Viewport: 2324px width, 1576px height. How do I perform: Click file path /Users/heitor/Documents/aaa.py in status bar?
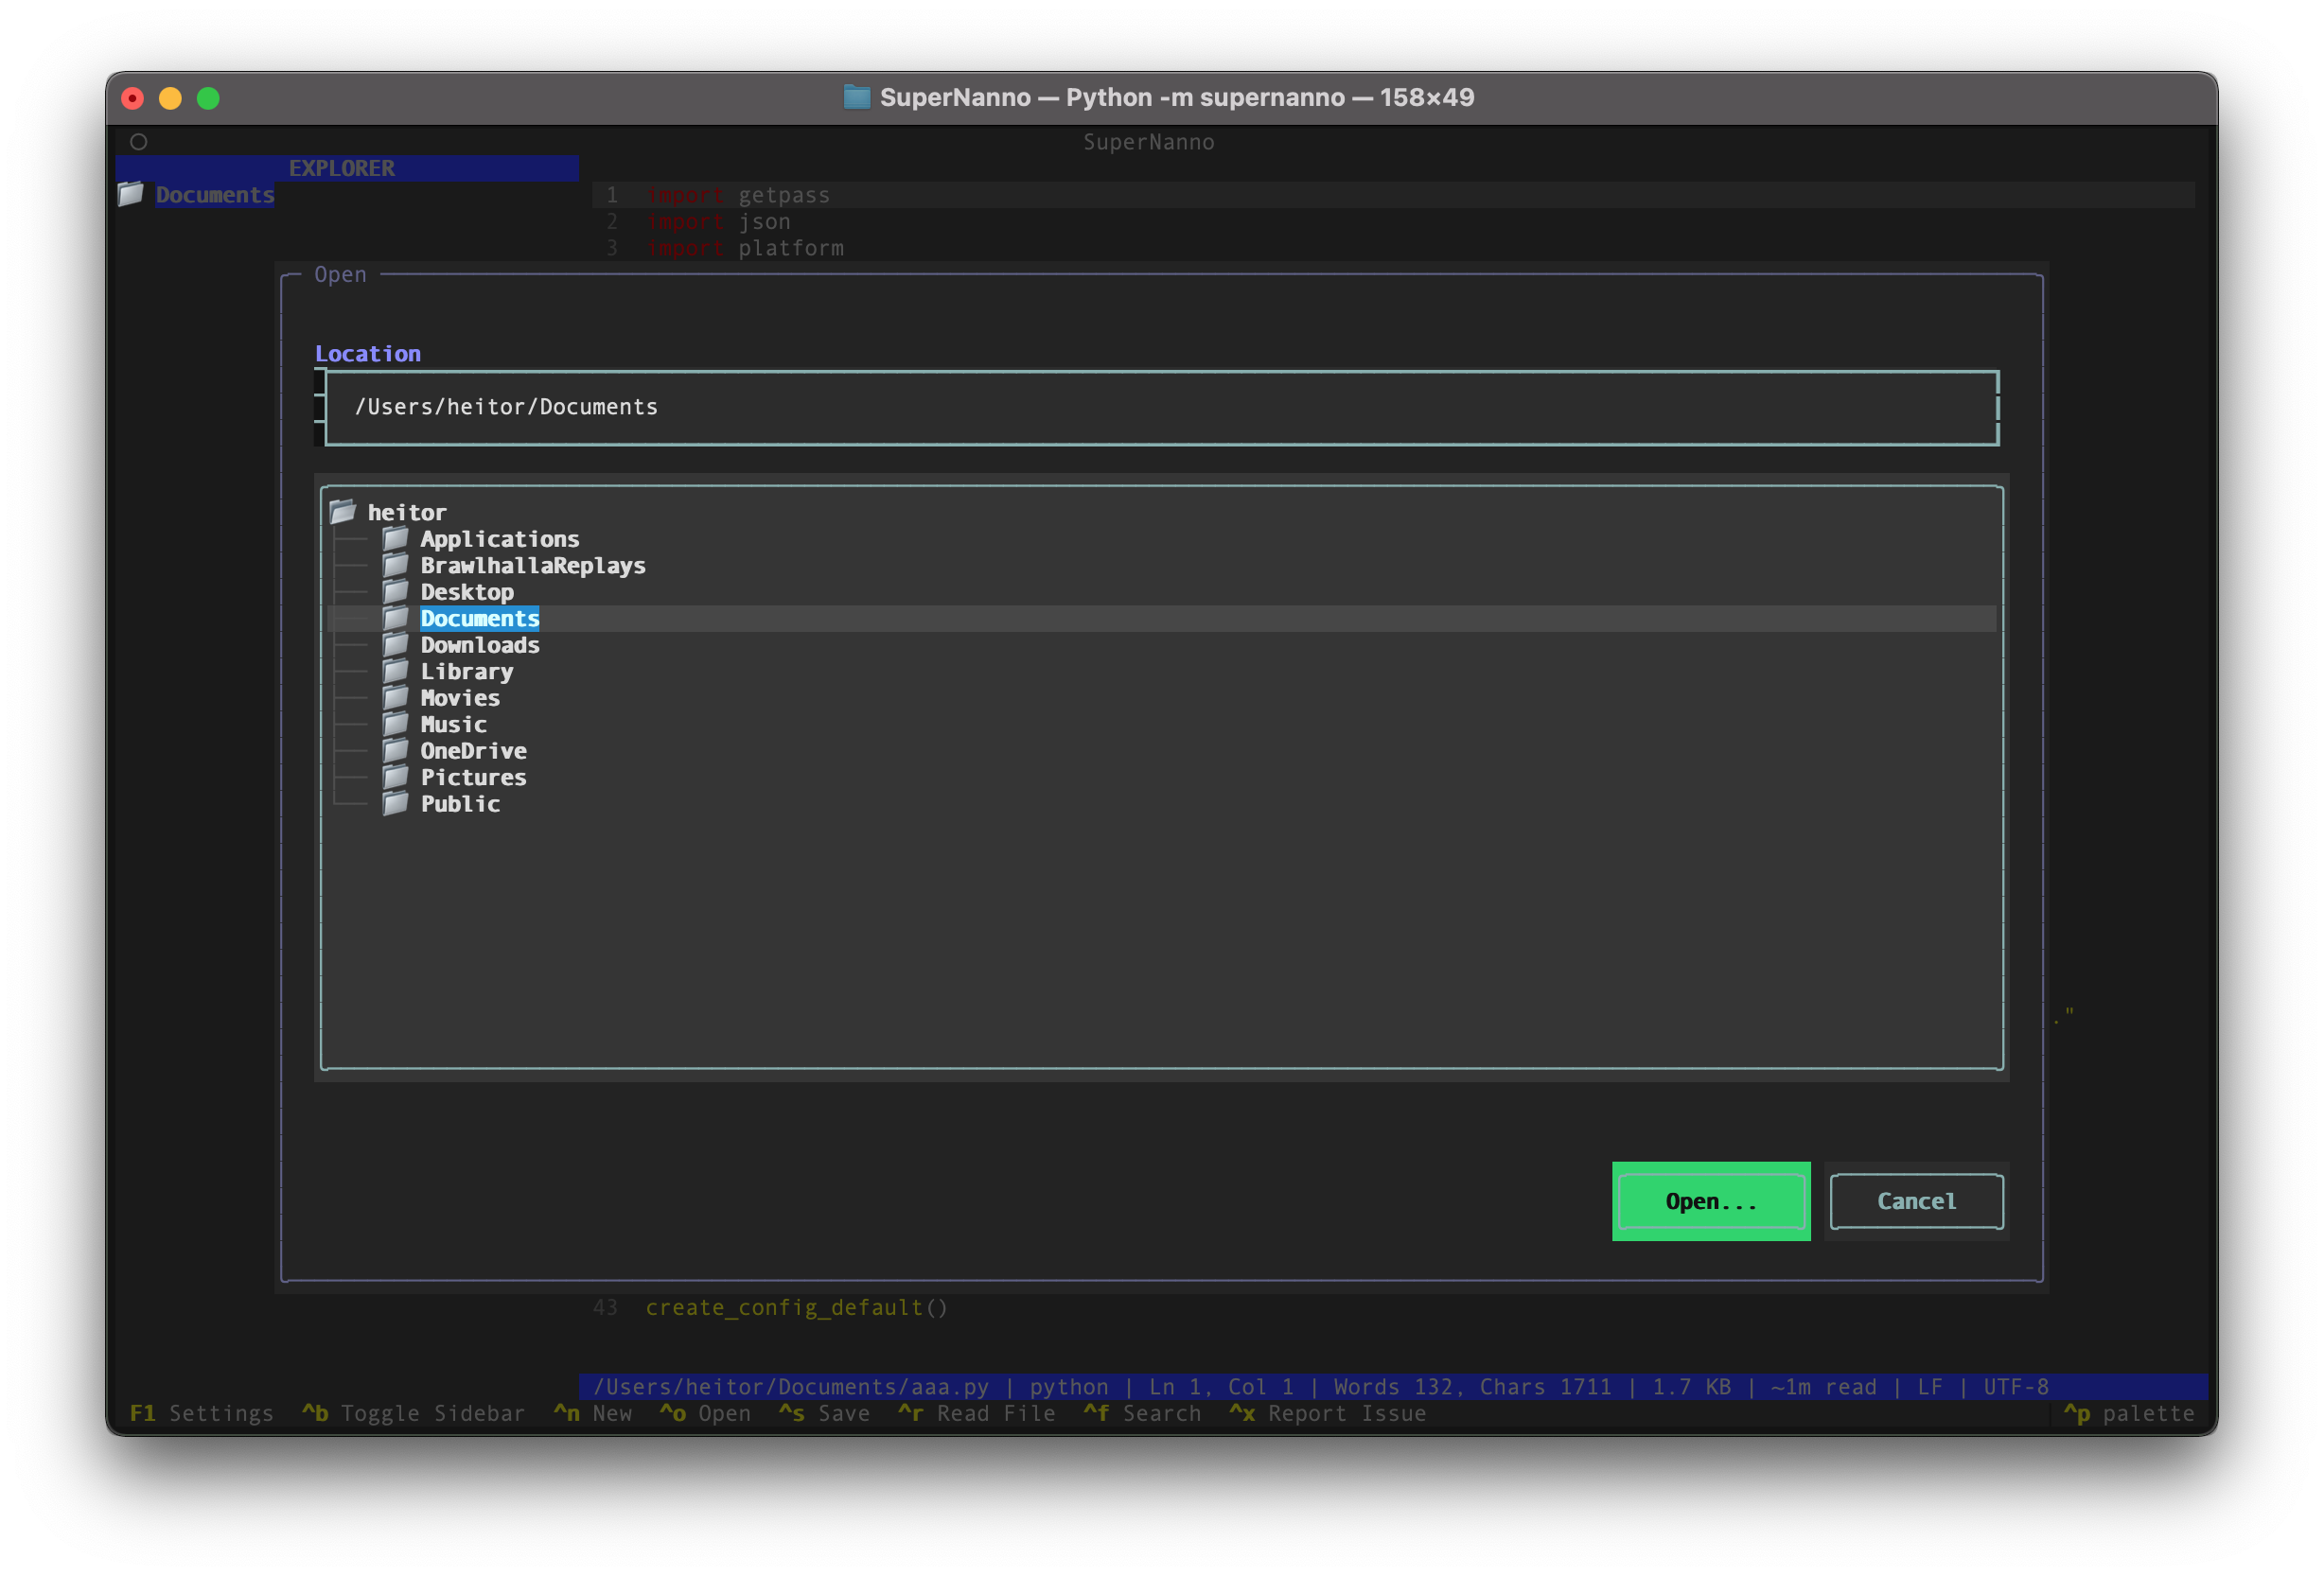click(791, 1387)
